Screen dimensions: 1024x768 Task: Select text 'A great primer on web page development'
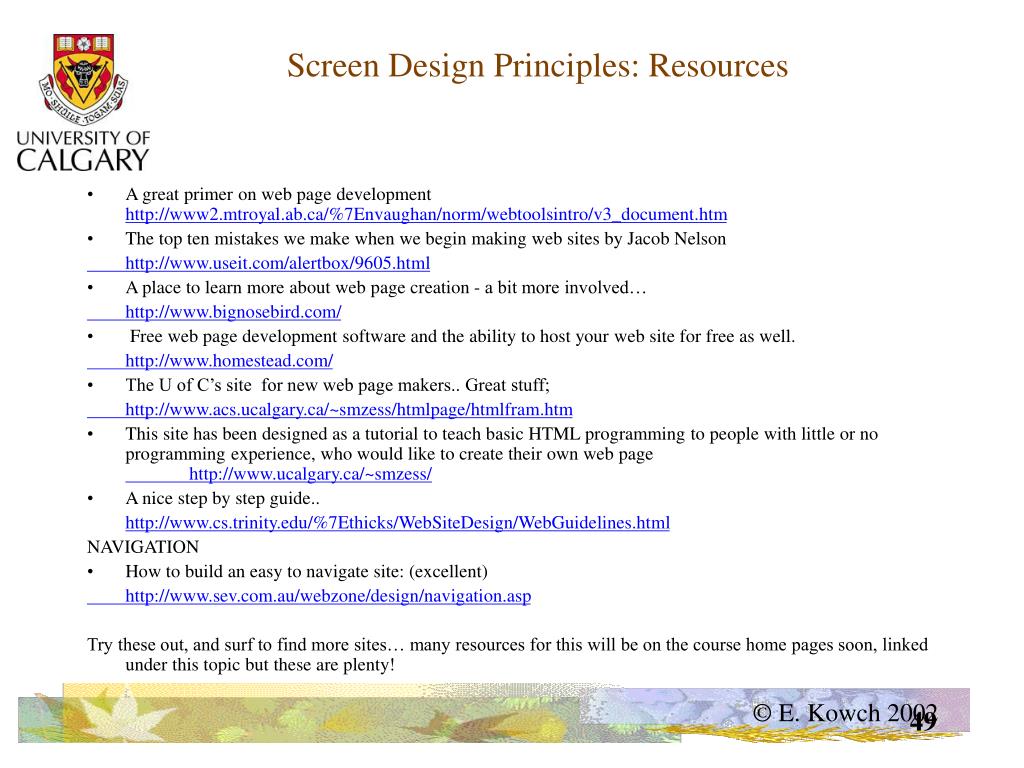coord(278,195)
